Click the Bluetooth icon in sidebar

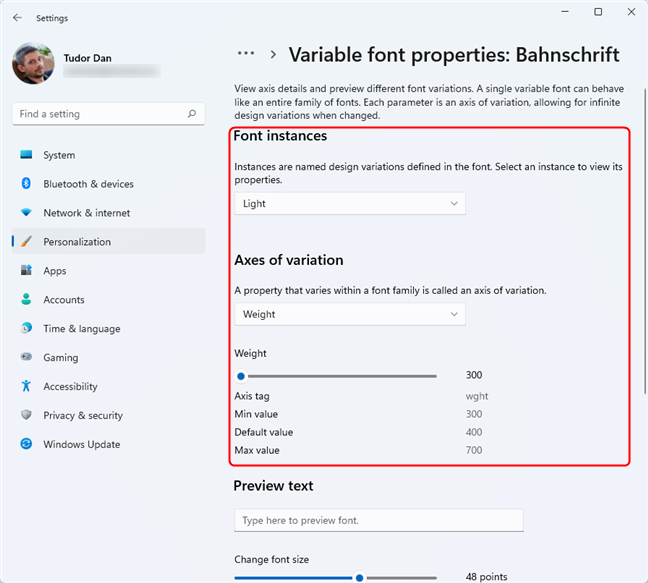tap(26, 183)
